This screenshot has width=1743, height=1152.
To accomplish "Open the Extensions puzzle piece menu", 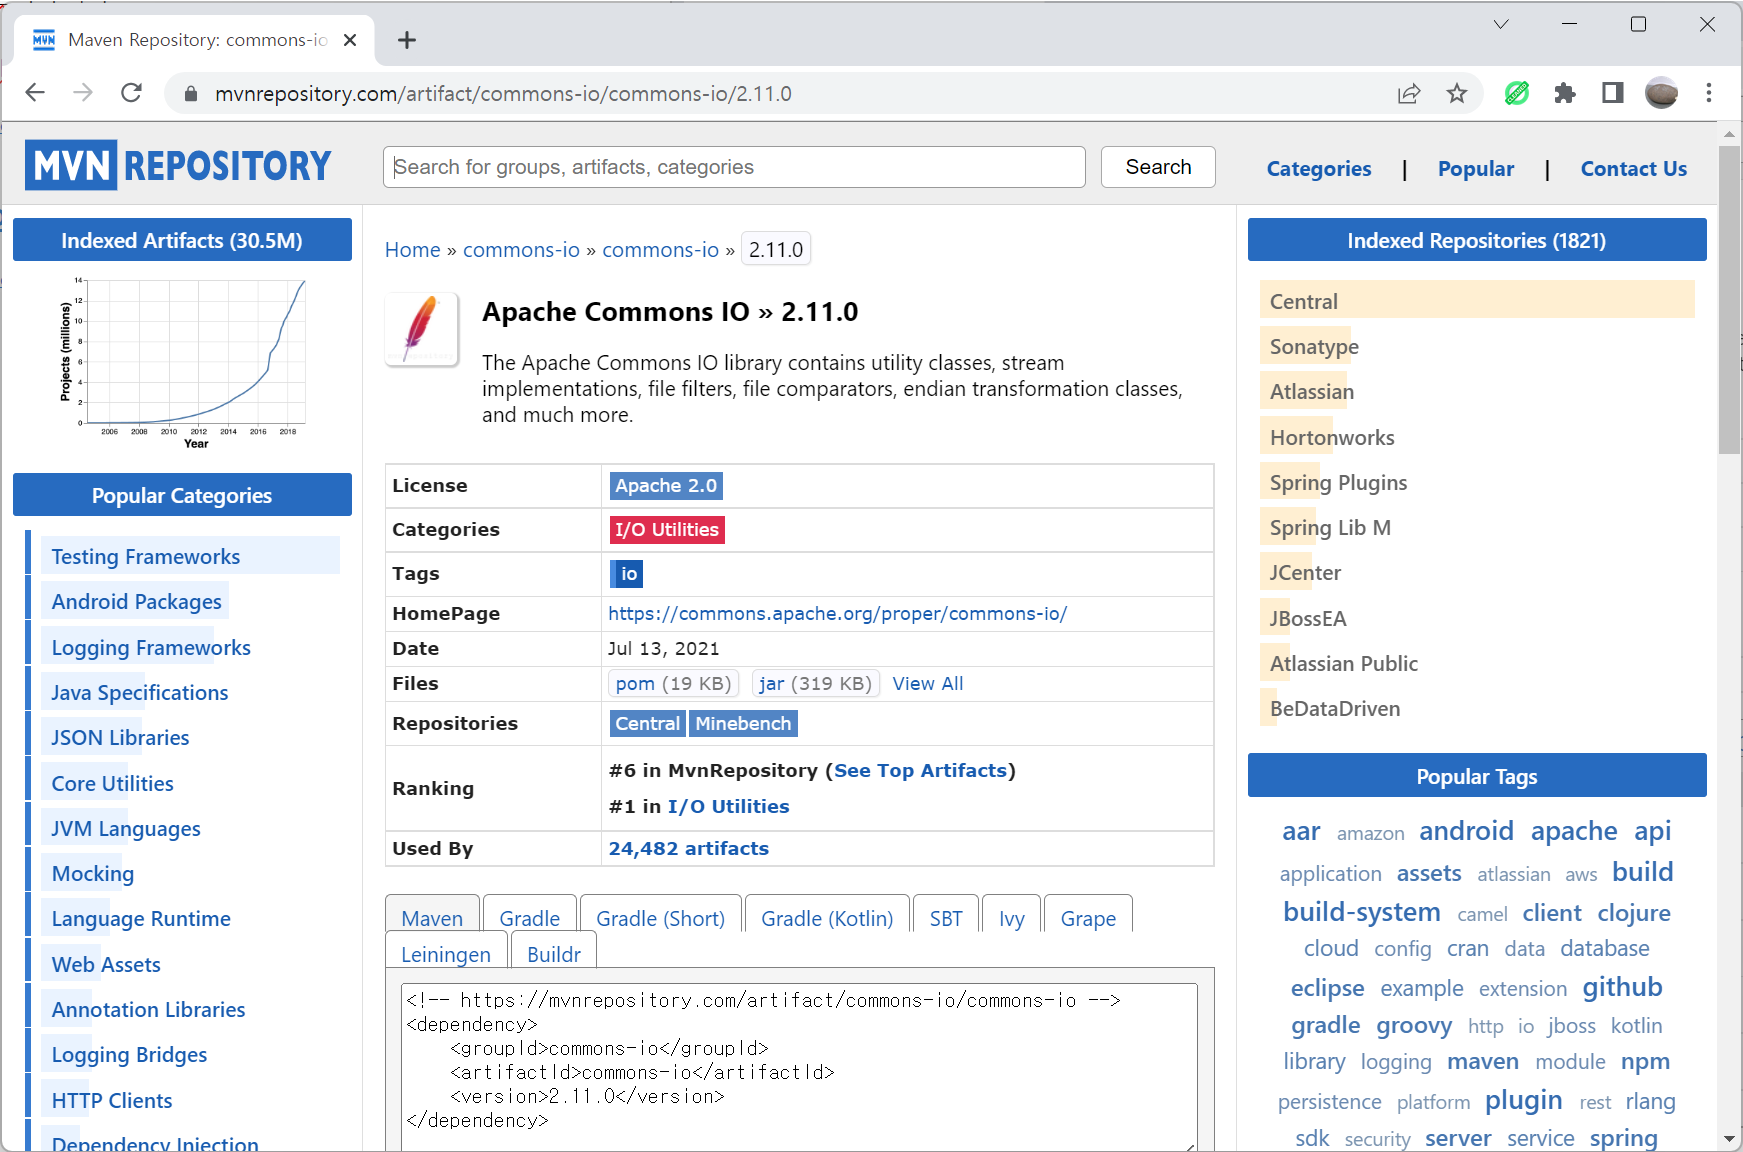I will (1565, 93).
